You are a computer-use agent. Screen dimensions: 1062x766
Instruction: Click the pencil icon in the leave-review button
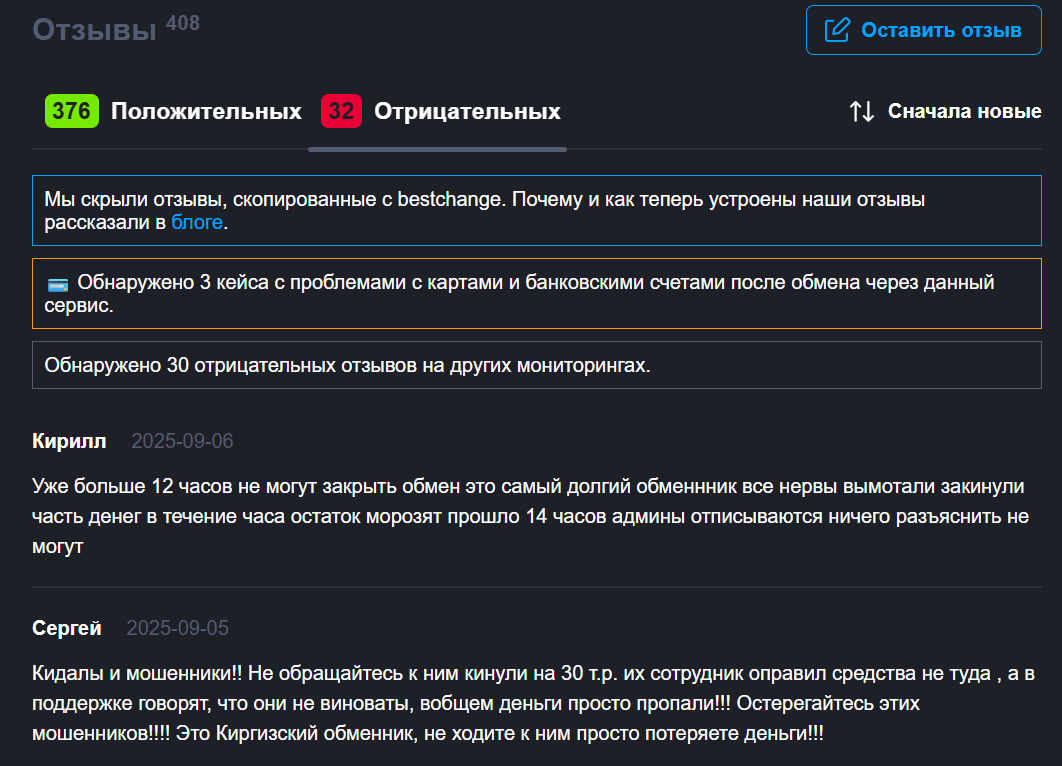tap(837, 30)
